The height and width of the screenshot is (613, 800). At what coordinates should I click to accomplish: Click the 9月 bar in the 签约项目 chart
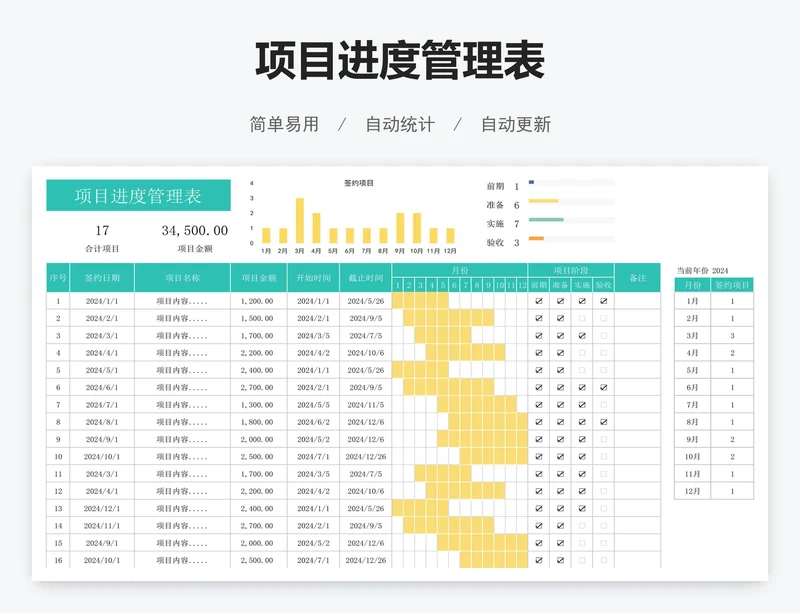click(401, 228)
